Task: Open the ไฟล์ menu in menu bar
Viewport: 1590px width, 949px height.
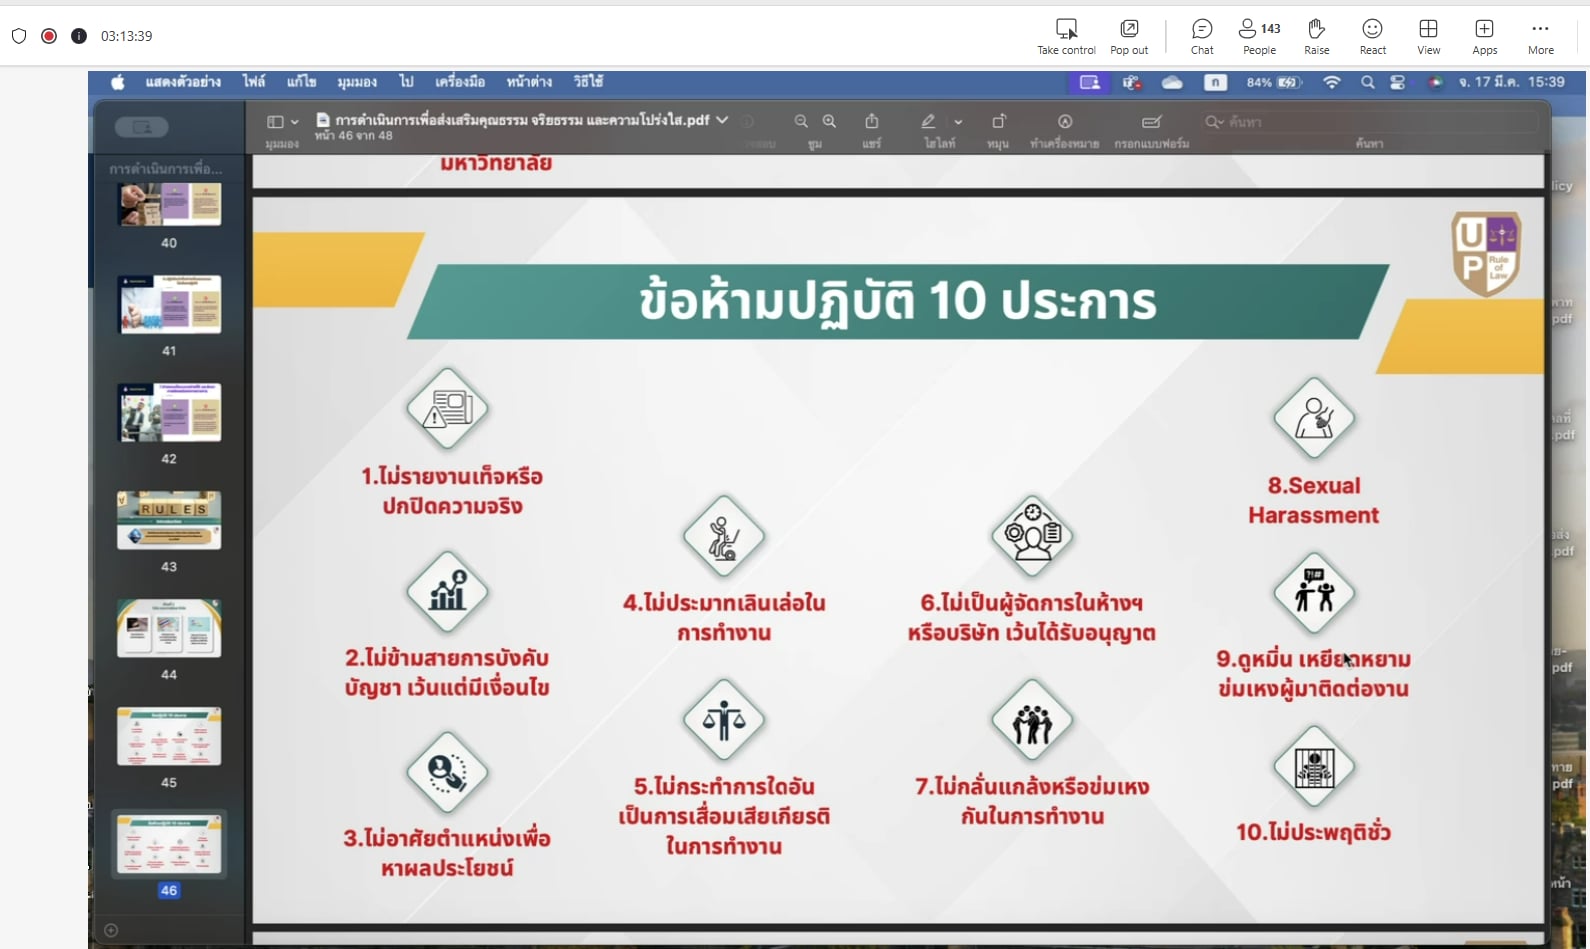Action: [x=254, y=82]
